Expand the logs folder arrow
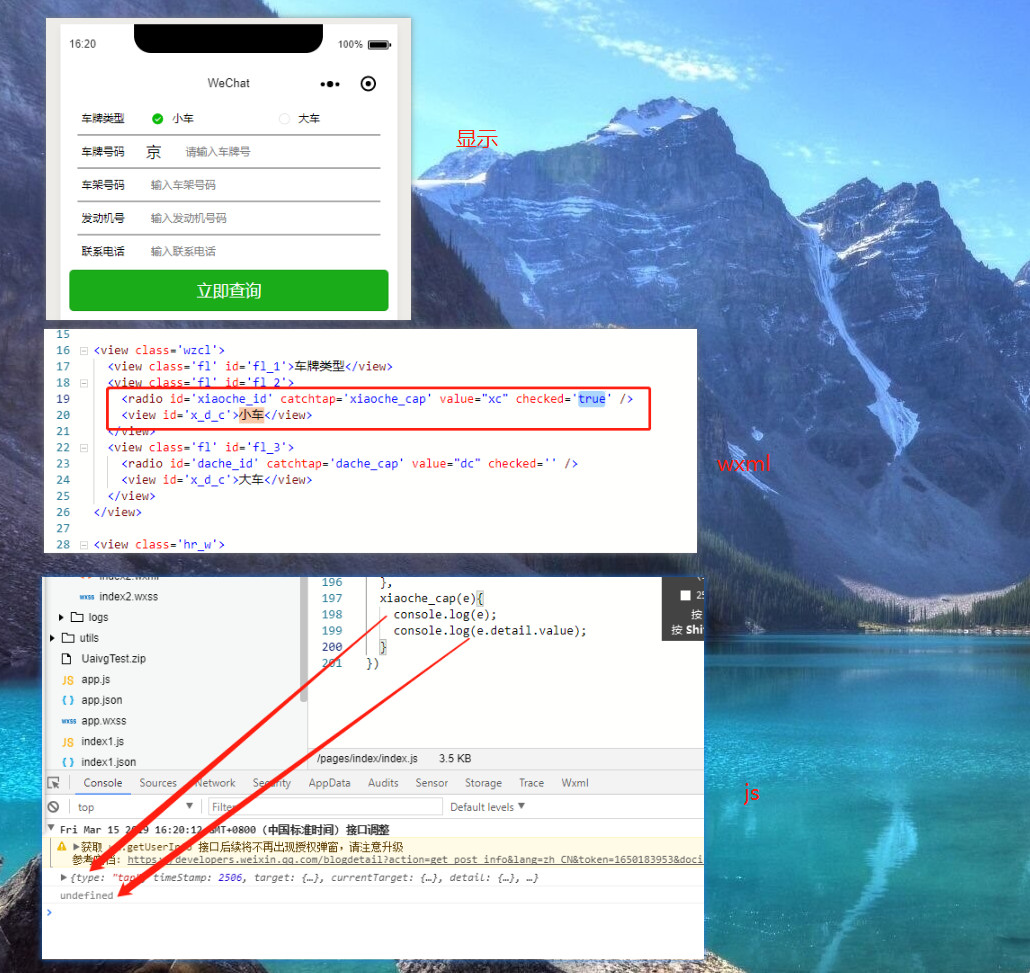1030x973 pixels. 61,618
